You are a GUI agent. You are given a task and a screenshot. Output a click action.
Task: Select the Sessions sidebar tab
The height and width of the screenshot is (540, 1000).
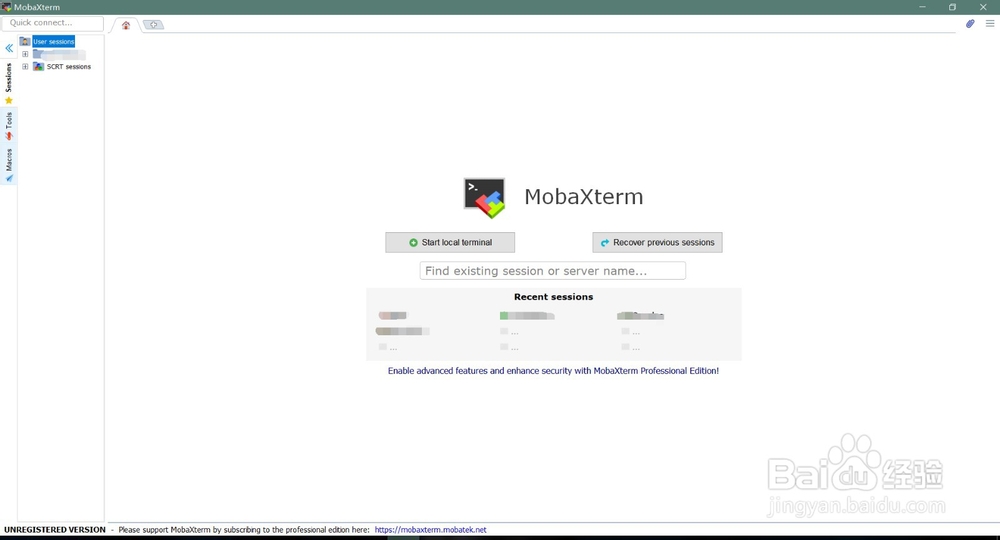click(x=8, y=77)
